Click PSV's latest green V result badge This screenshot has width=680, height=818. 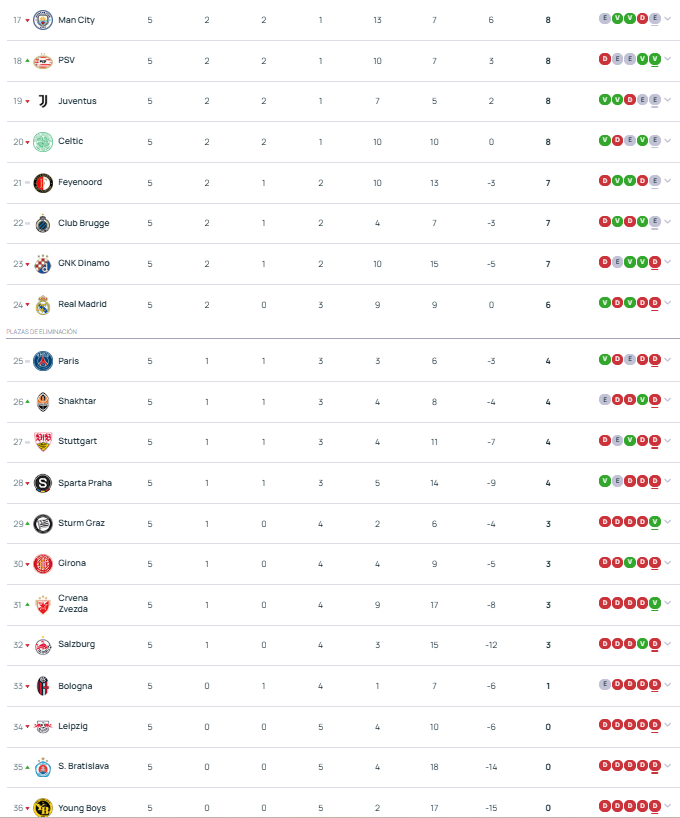655,59
